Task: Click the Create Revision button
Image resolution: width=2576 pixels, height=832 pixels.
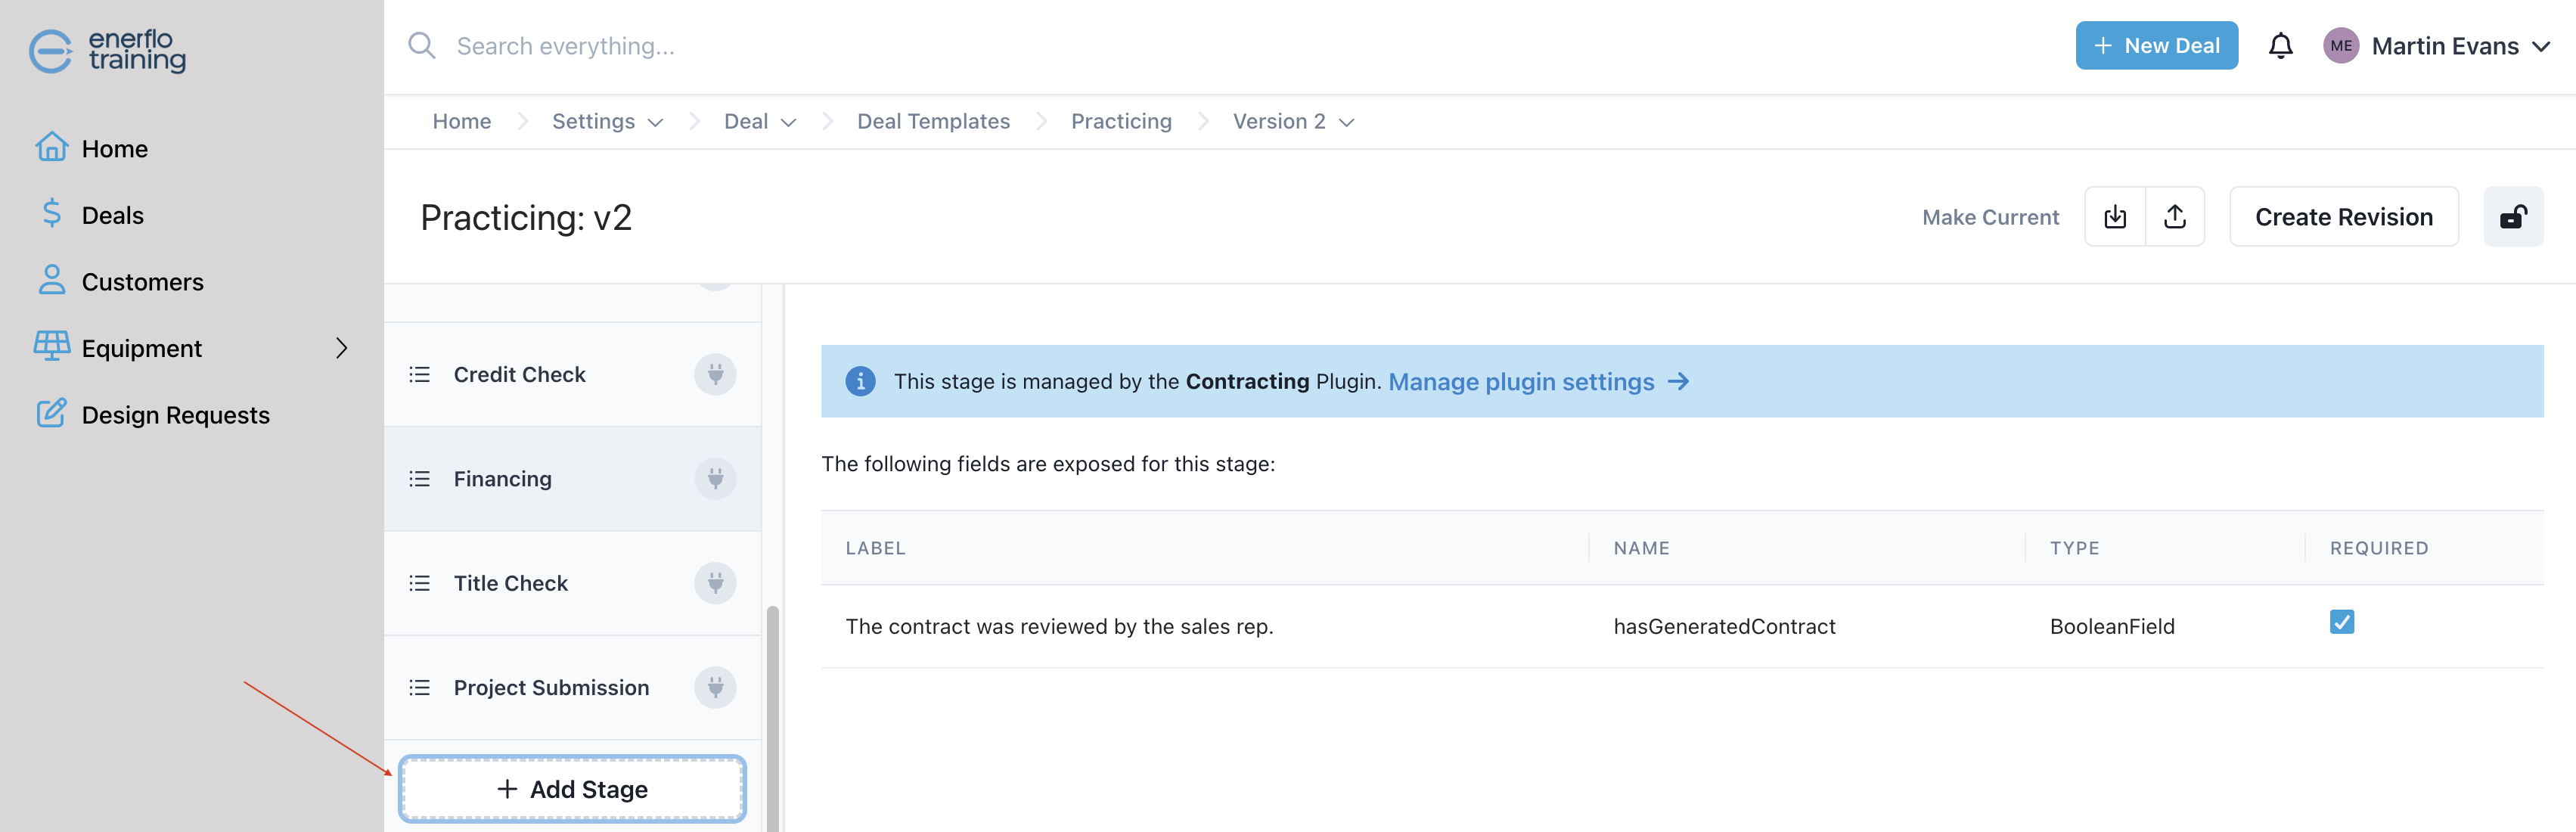Action: point(2343,217)
